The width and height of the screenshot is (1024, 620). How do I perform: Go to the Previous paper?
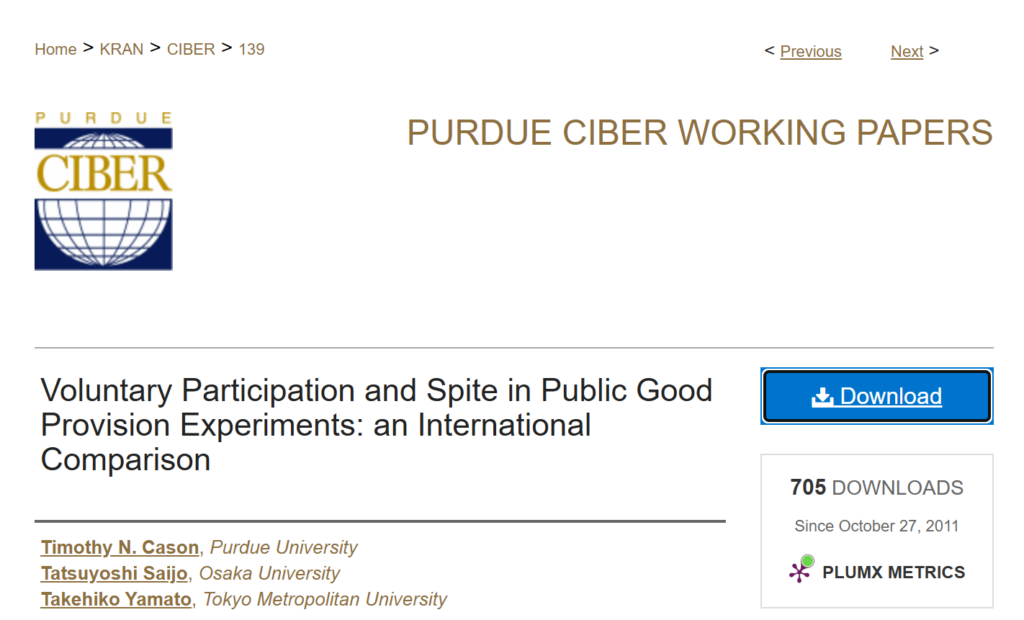[x=810, y=52]
